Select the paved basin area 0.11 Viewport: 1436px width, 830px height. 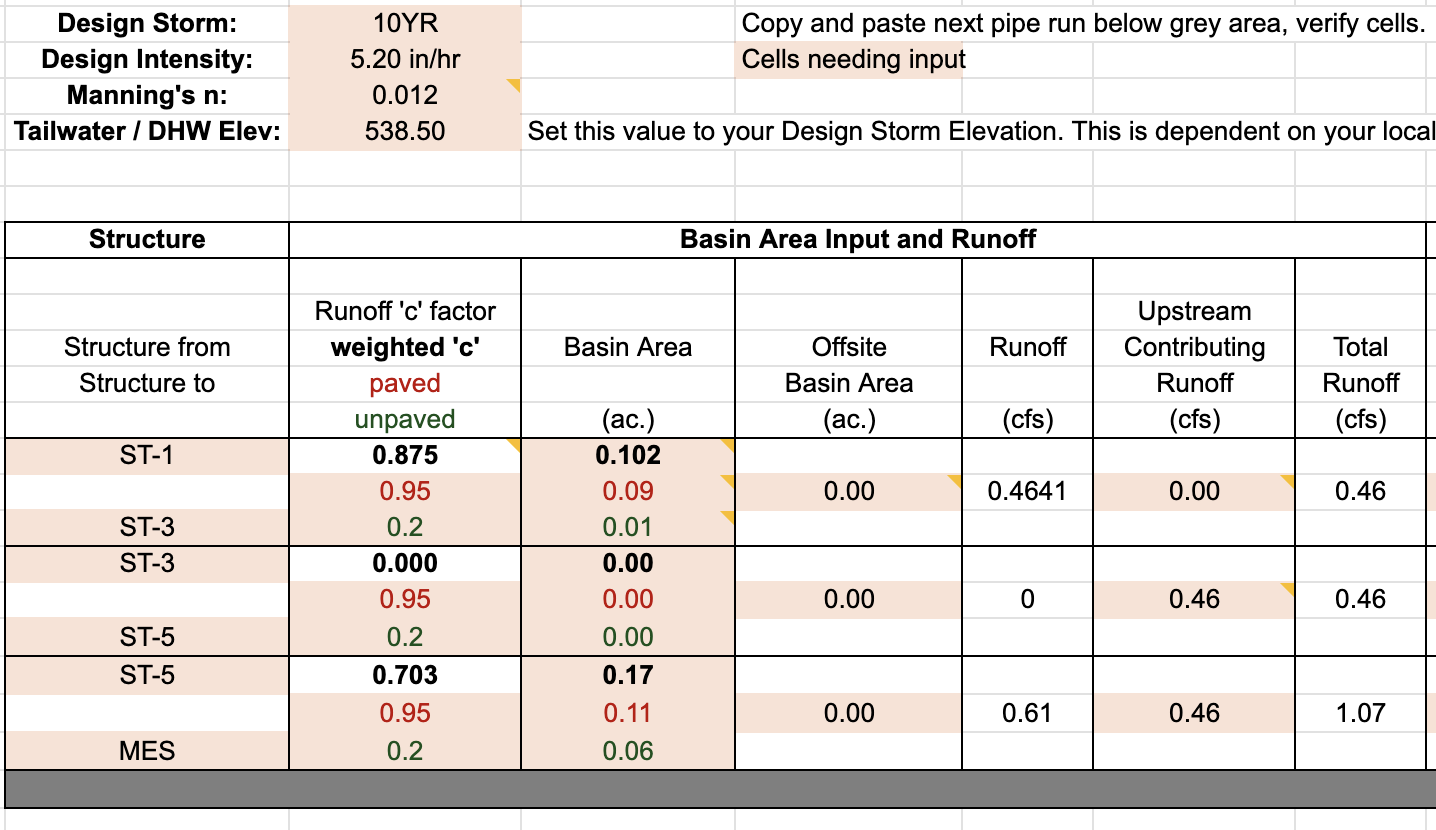[628, 713]
